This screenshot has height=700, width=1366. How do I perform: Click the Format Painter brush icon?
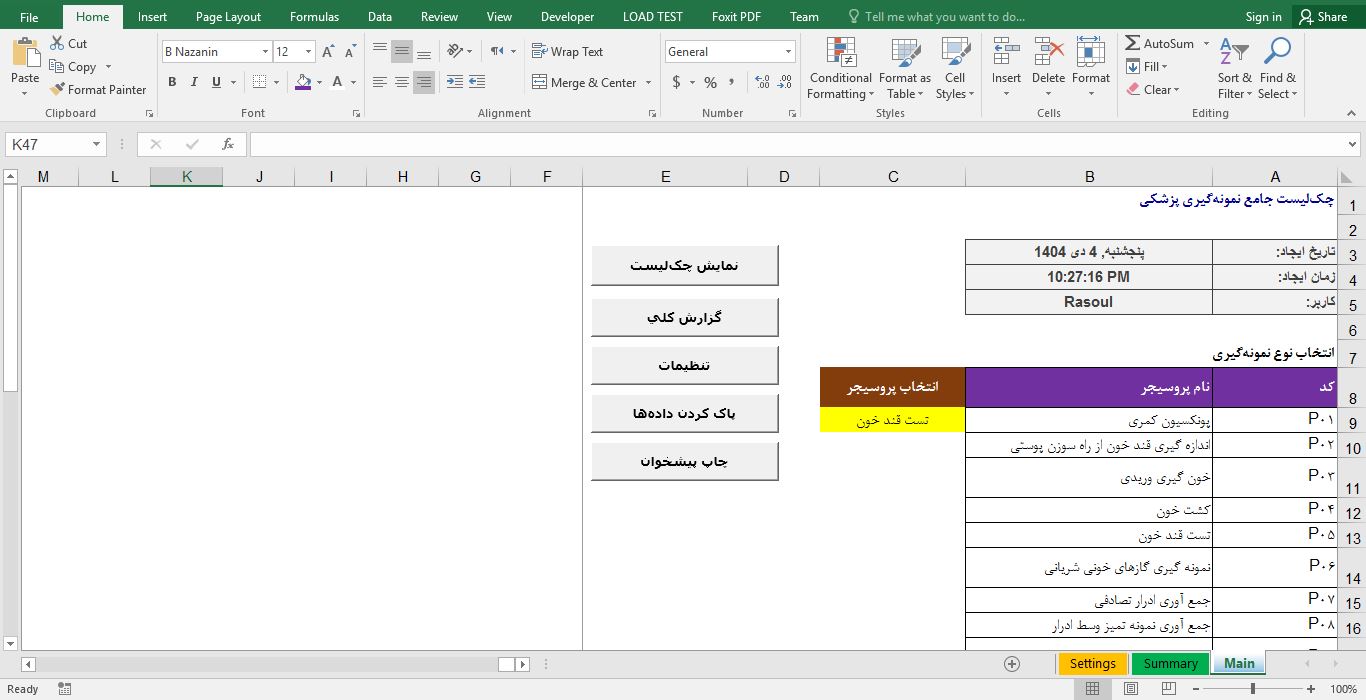pyautogui.click(x=57, y=90)
